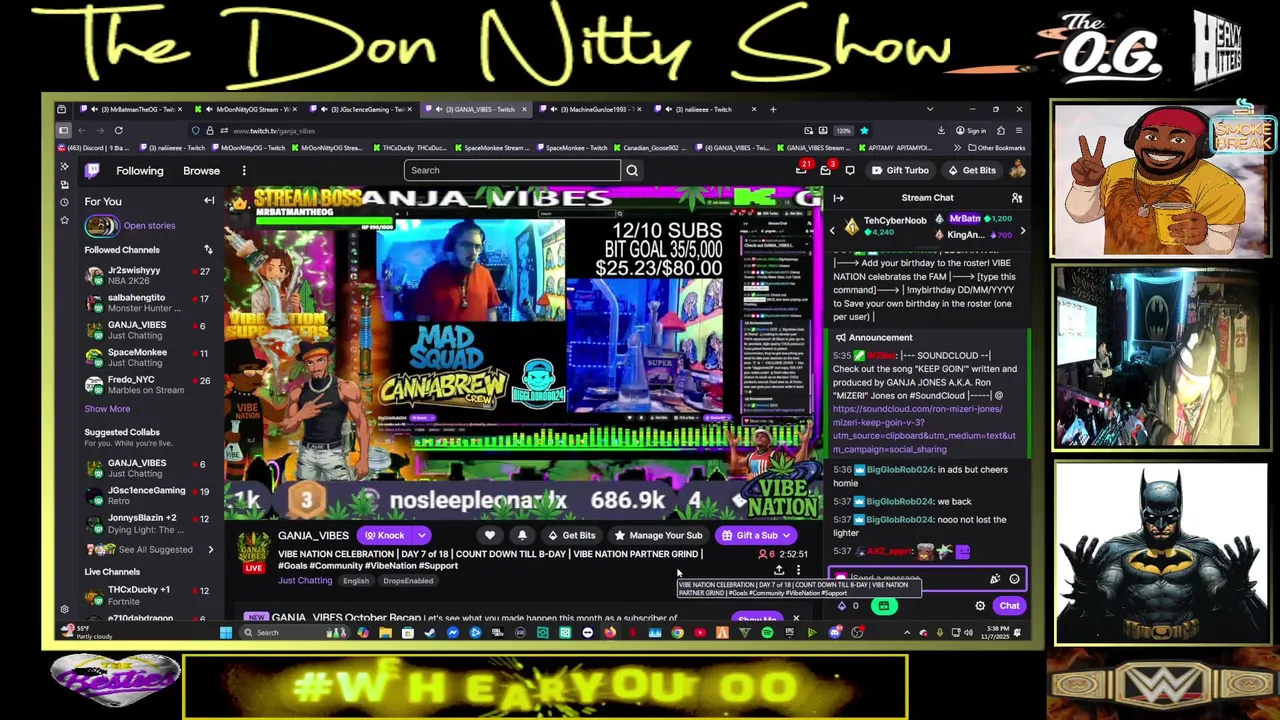Open the Browse page

click(x=201, y=171)
